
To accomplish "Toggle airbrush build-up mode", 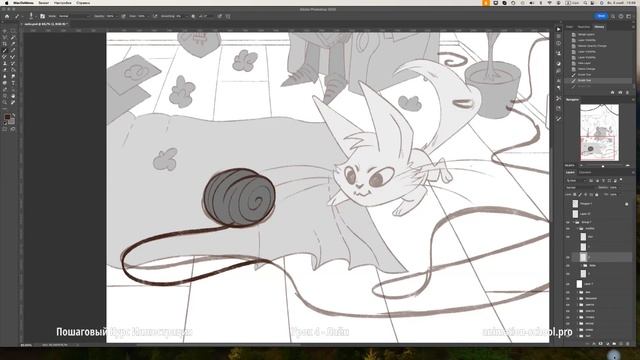I will [x=155, y=16].
